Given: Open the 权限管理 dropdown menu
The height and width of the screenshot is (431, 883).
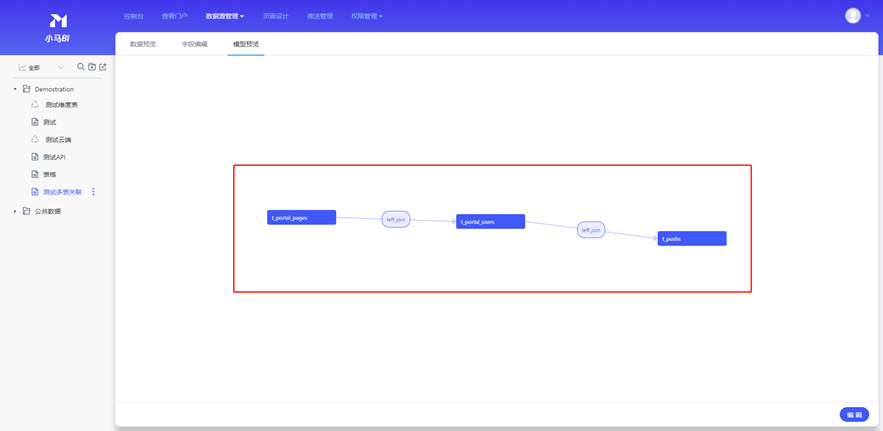Looking at the screenshot, I should [366, 16].
